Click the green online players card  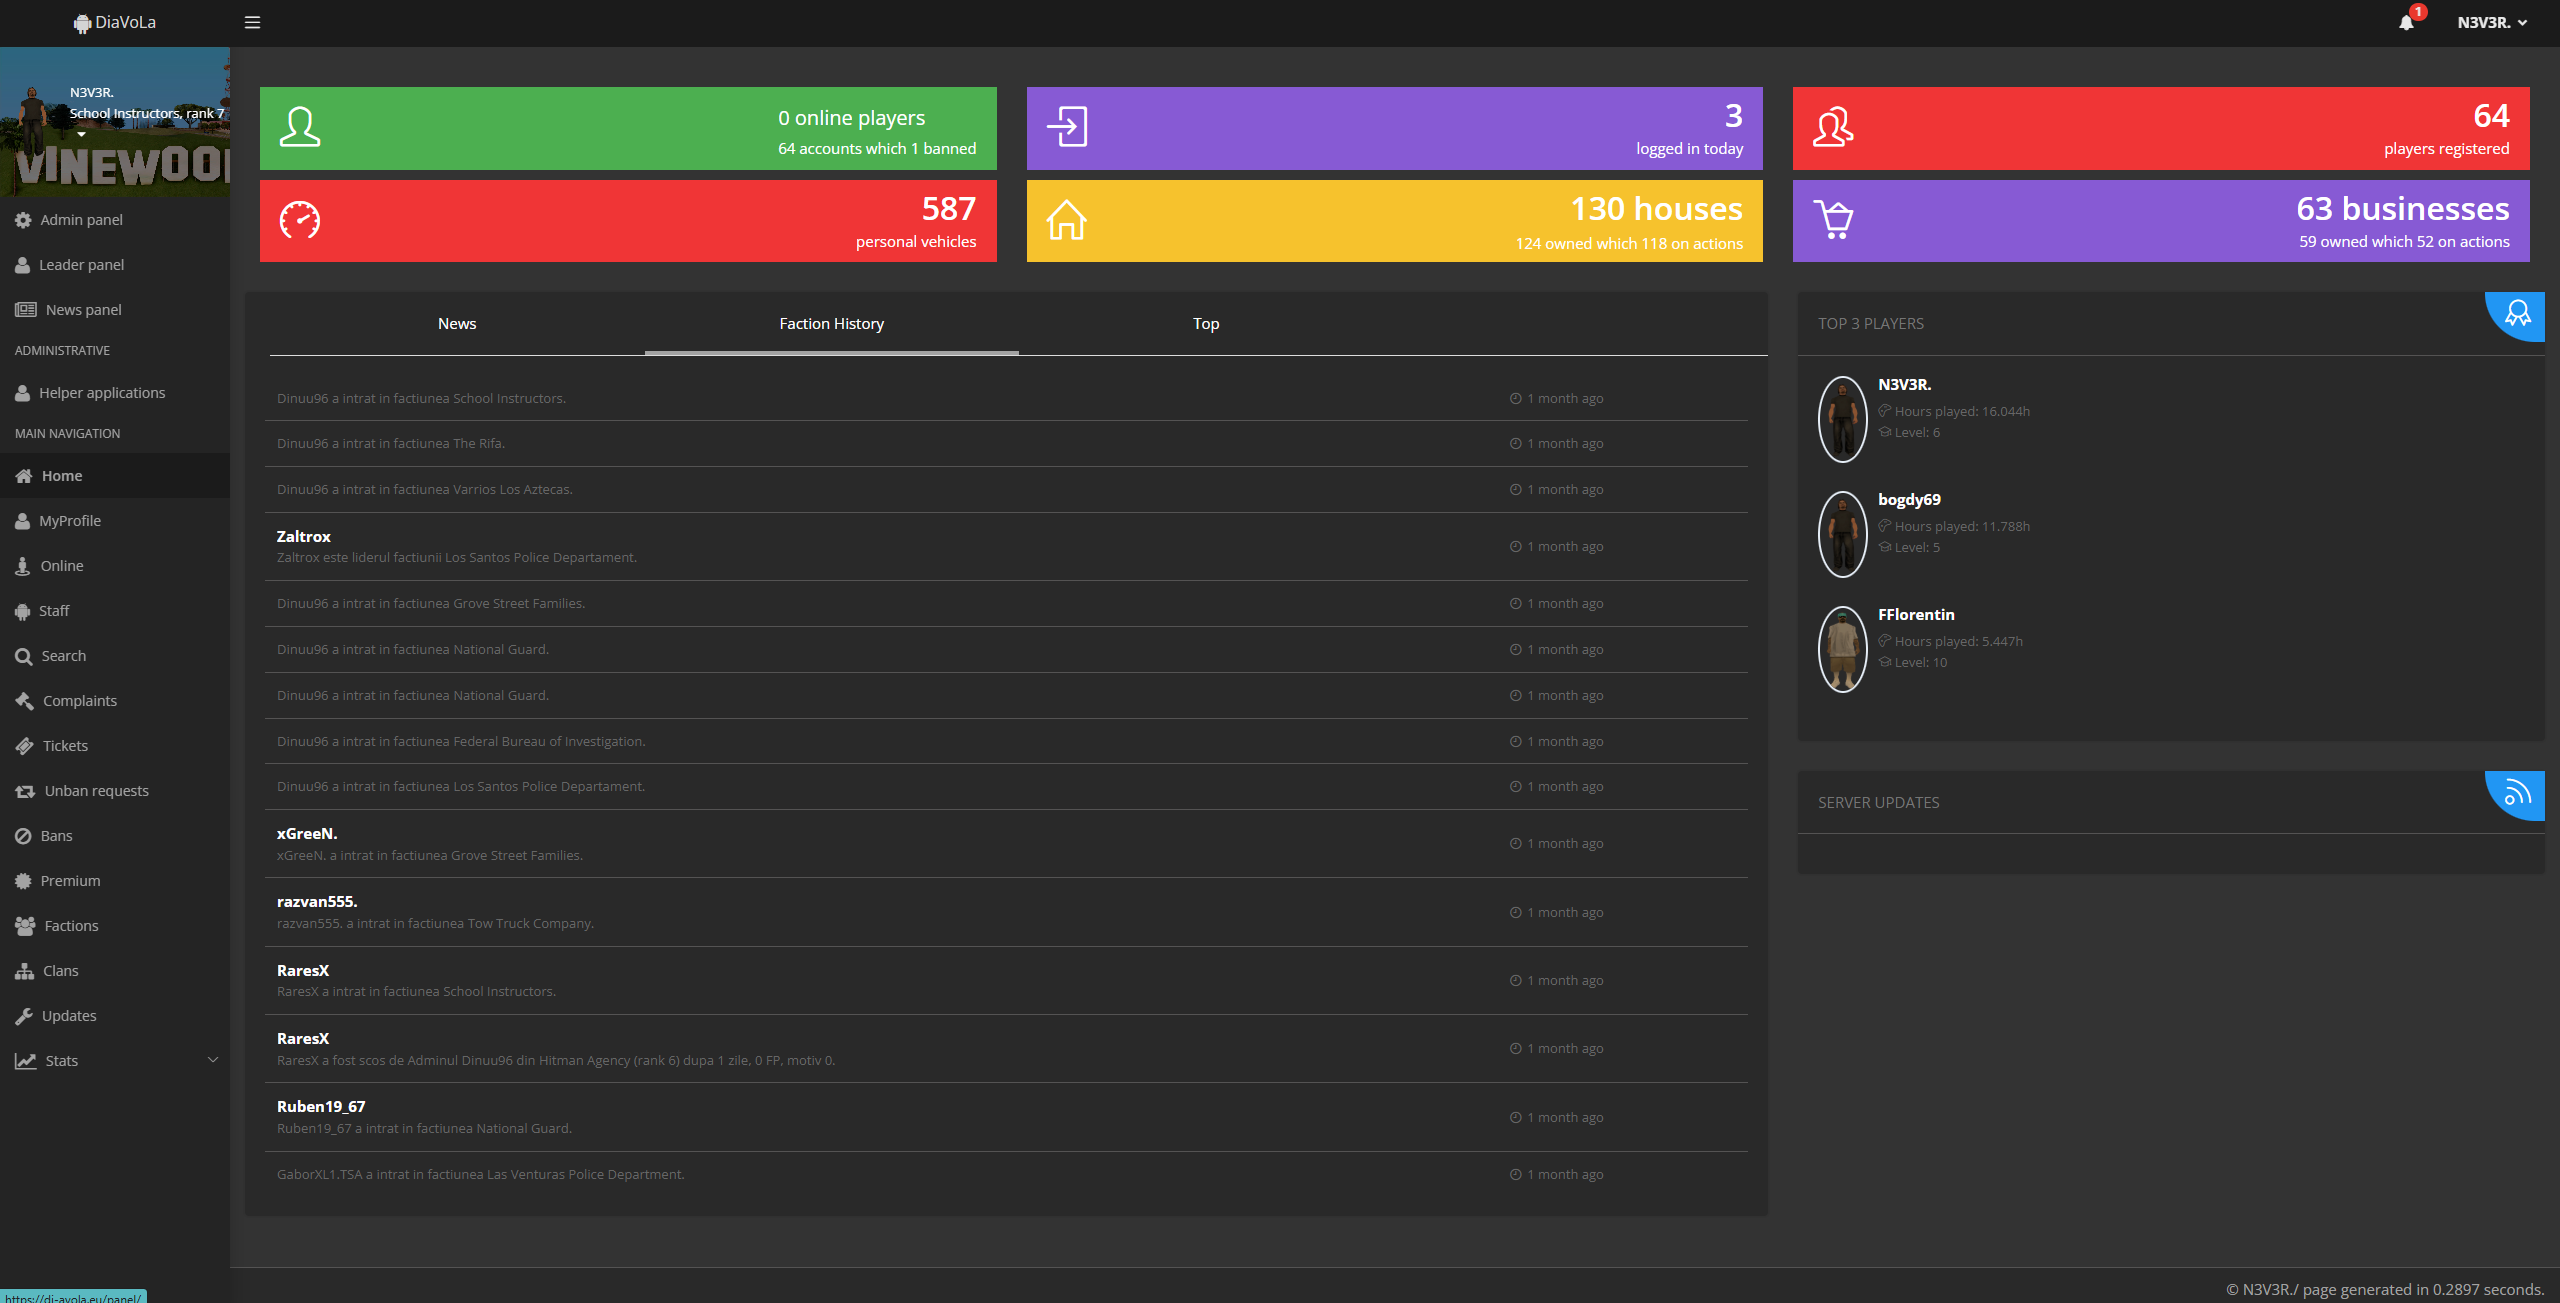pyautogui.click(x=627, y=128)
